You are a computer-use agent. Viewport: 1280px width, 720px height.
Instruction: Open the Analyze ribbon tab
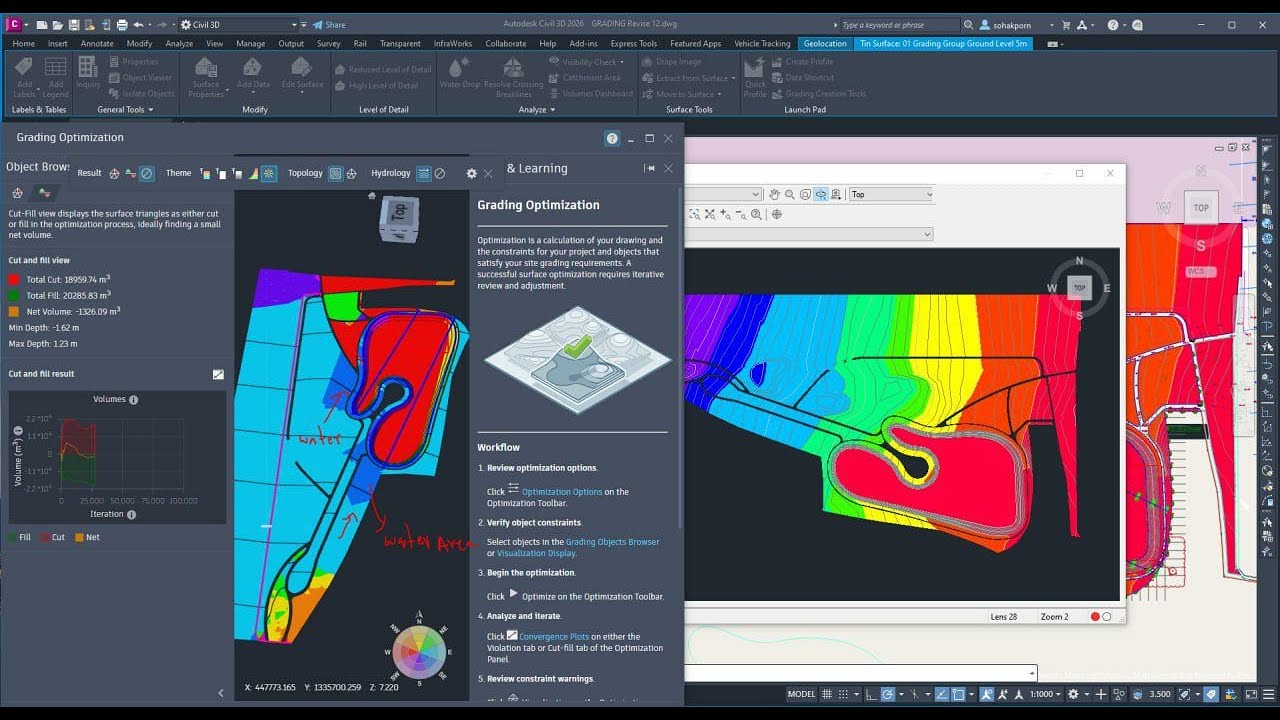click(179, 43)
